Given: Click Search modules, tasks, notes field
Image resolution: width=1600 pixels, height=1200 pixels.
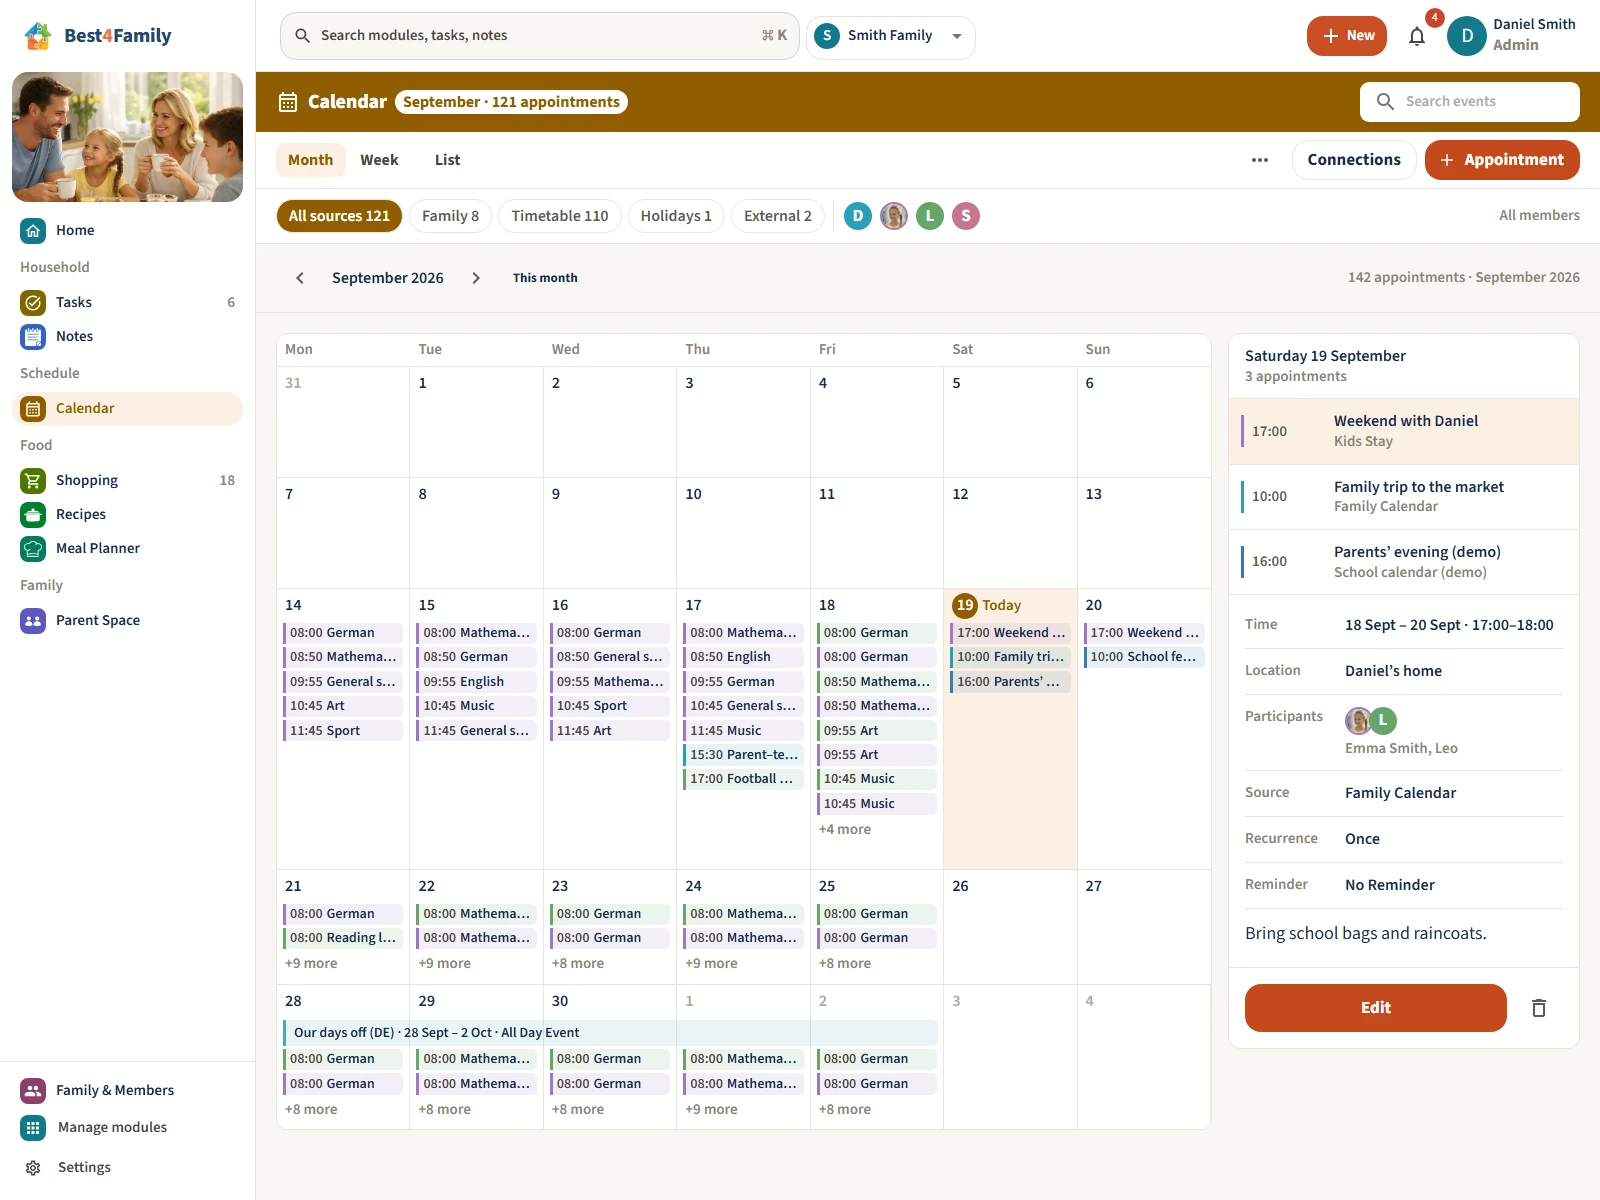Looking at the screenshot, I should tap(540, 36).
